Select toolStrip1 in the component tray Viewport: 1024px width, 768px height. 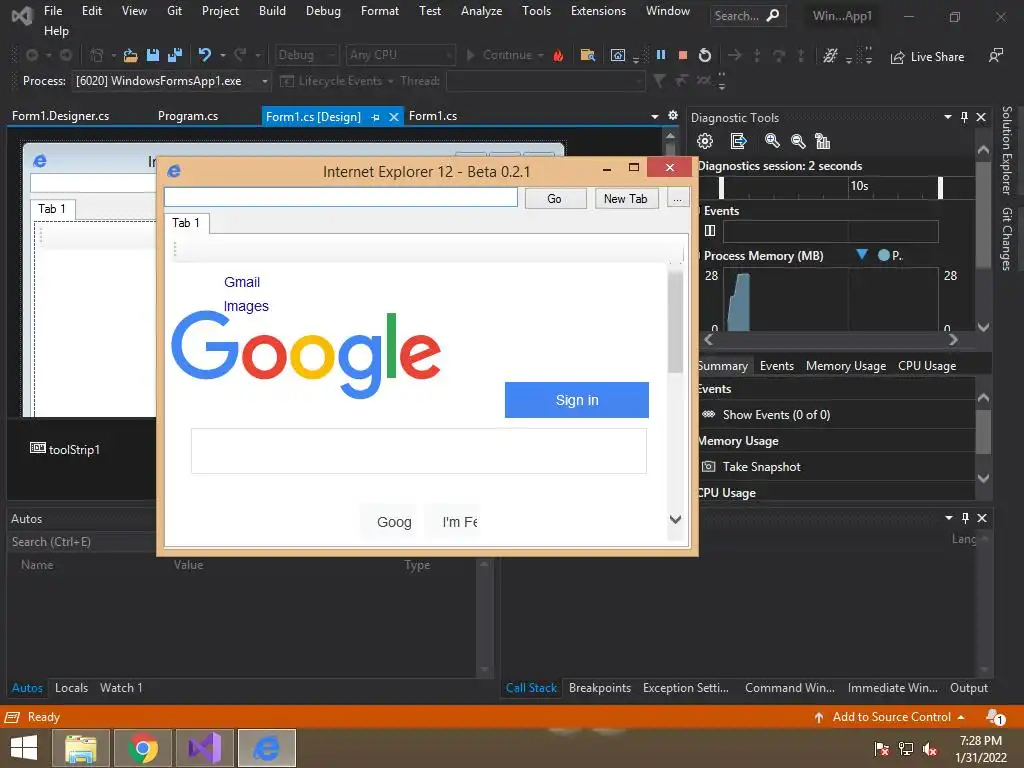(65, 449)
